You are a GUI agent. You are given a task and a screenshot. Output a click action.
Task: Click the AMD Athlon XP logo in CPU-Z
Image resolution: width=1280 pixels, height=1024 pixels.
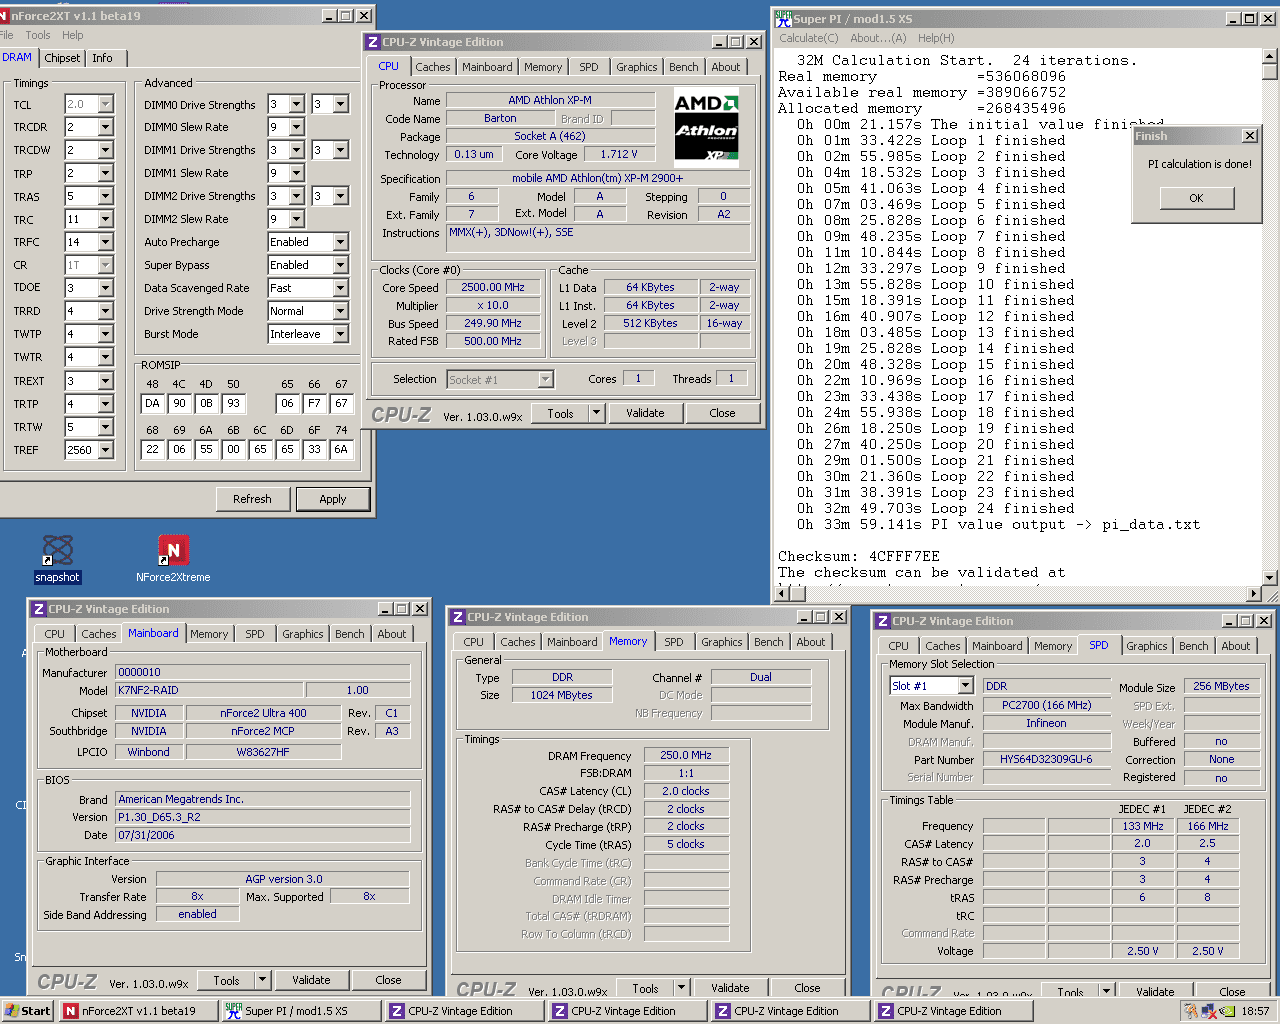tap(706, 128)
